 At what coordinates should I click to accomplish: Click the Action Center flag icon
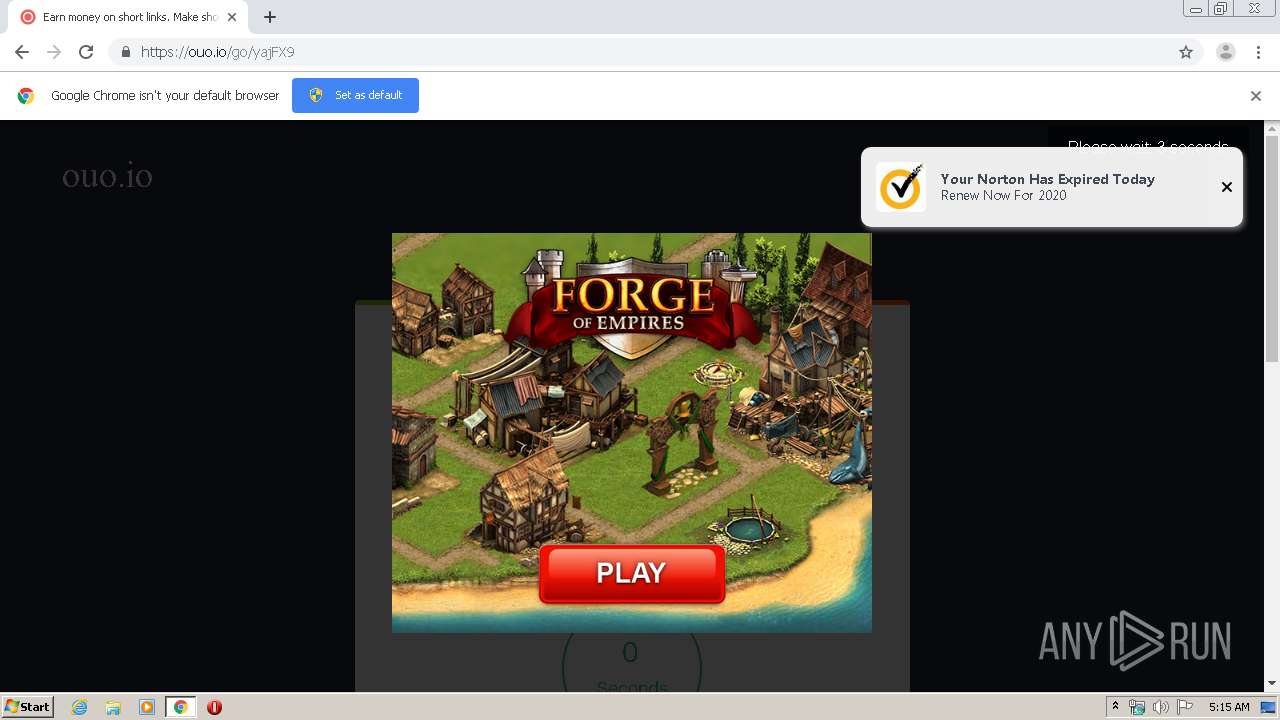coord(1185,707)
